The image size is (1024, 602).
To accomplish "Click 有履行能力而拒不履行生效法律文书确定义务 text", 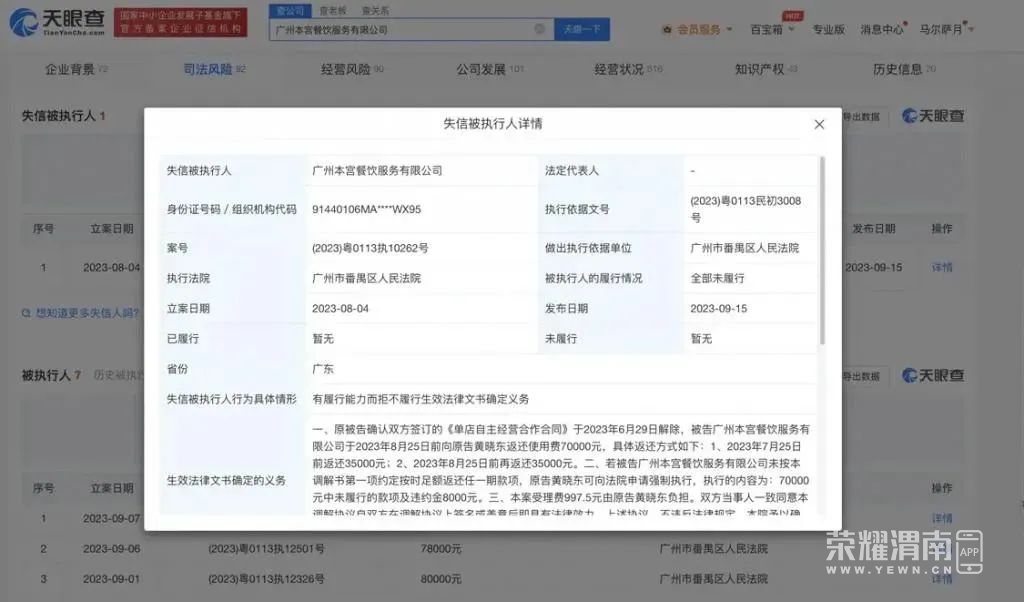I will 421,399.
